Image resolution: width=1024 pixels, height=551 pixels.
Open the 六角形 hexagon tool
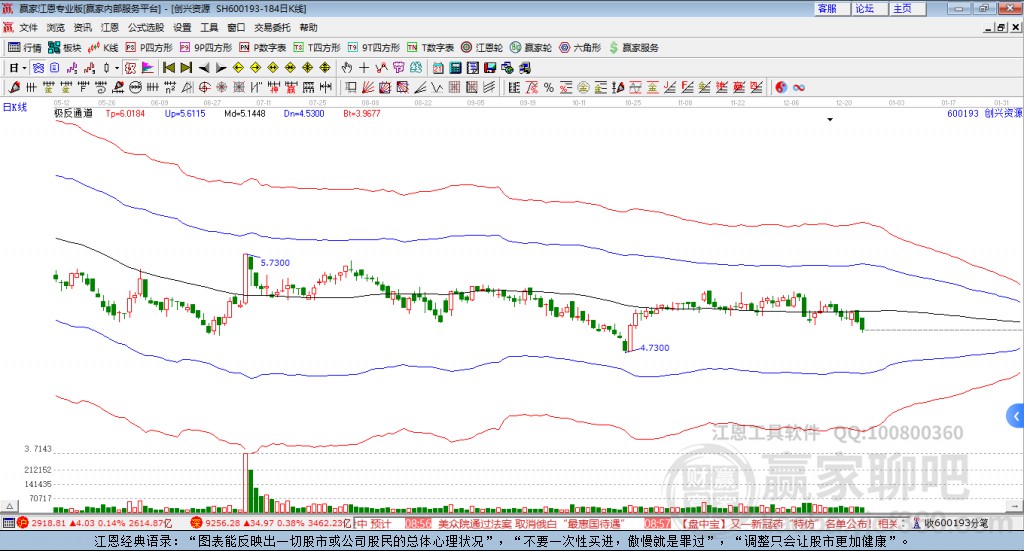click(579, 47)
